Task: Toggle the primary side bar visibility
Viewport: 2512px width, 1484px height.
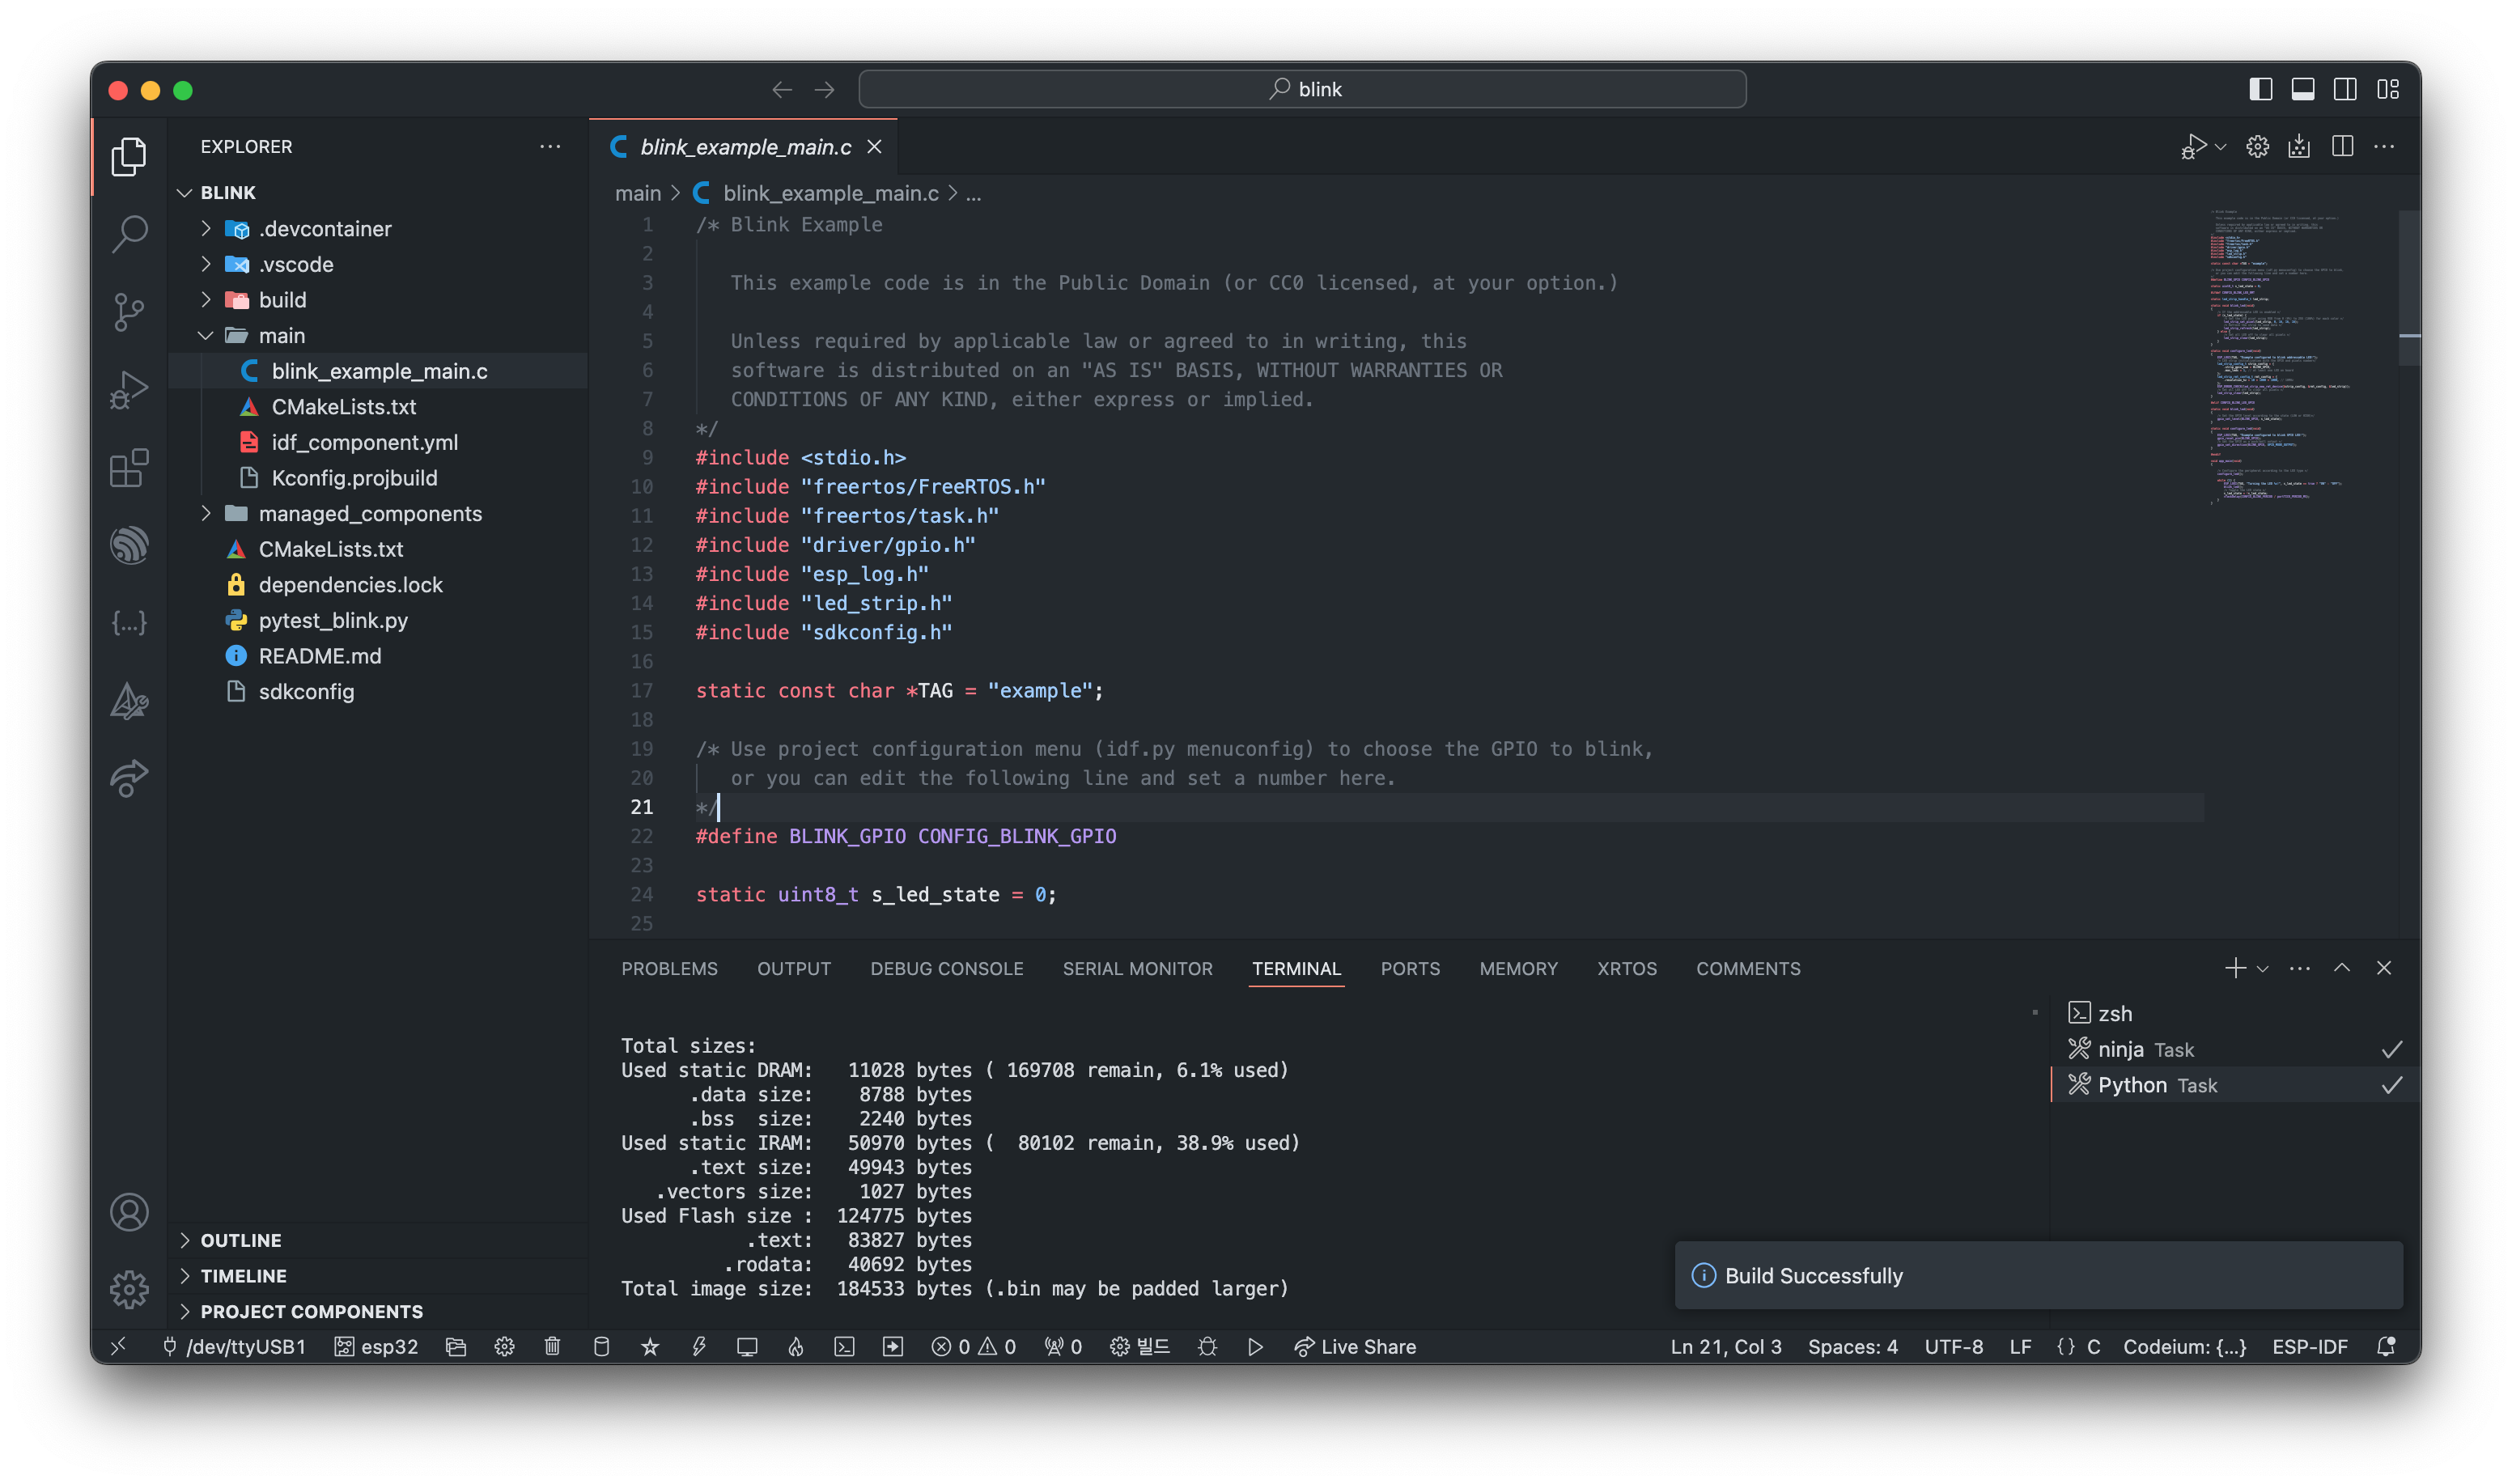Action: point(2260,89)
